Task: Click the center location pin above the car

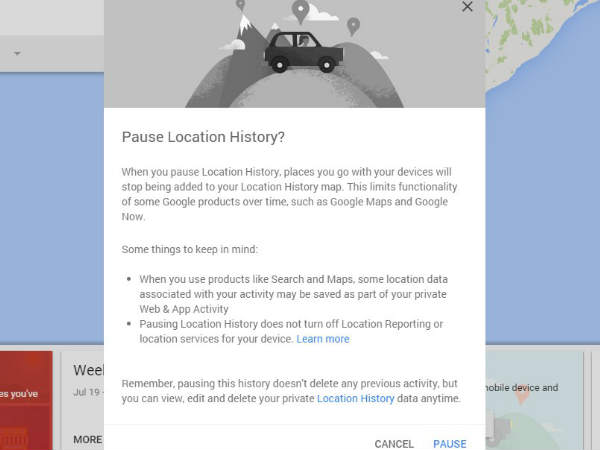Action: tap(299, 12)
